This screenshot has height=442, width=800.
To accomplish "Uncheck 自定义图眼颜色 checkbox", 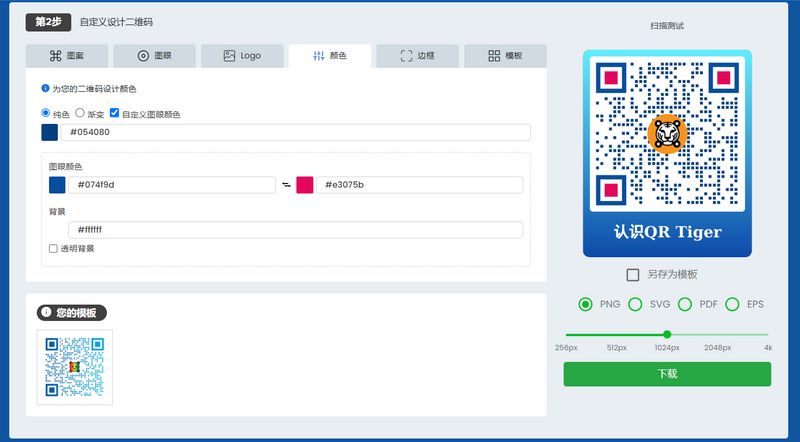I will coord(114,113).
